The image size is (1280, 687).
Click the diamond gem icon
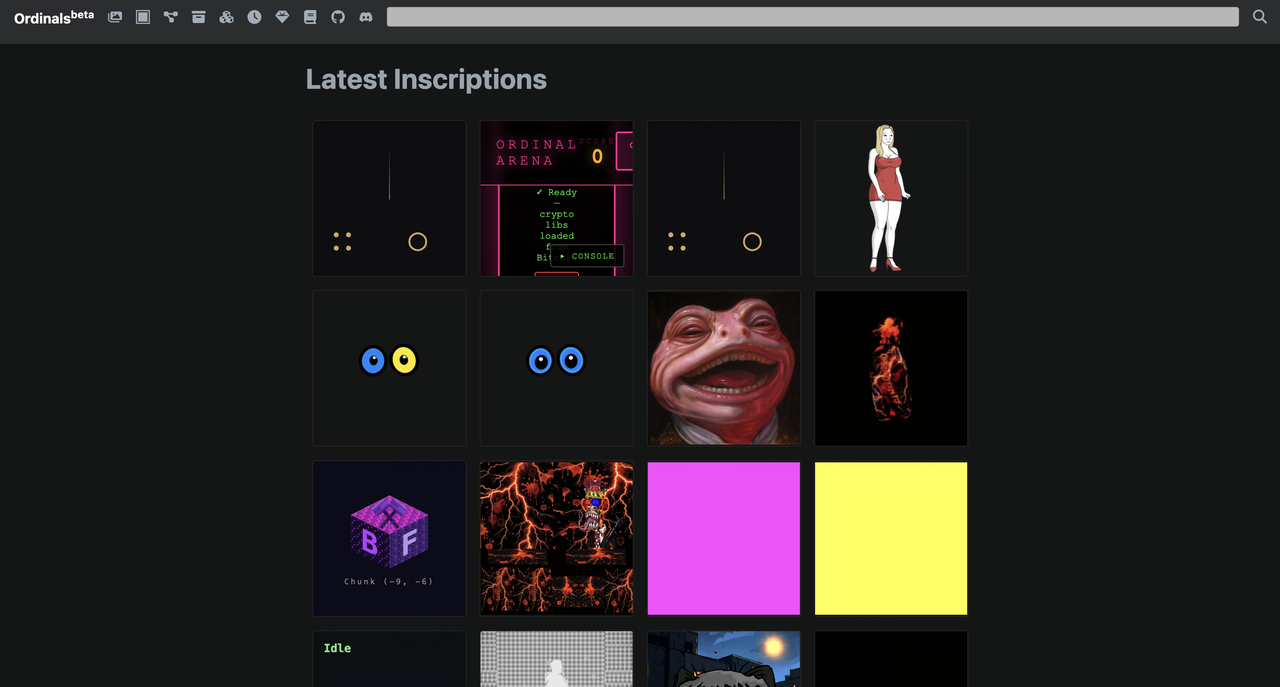(282, 17)
